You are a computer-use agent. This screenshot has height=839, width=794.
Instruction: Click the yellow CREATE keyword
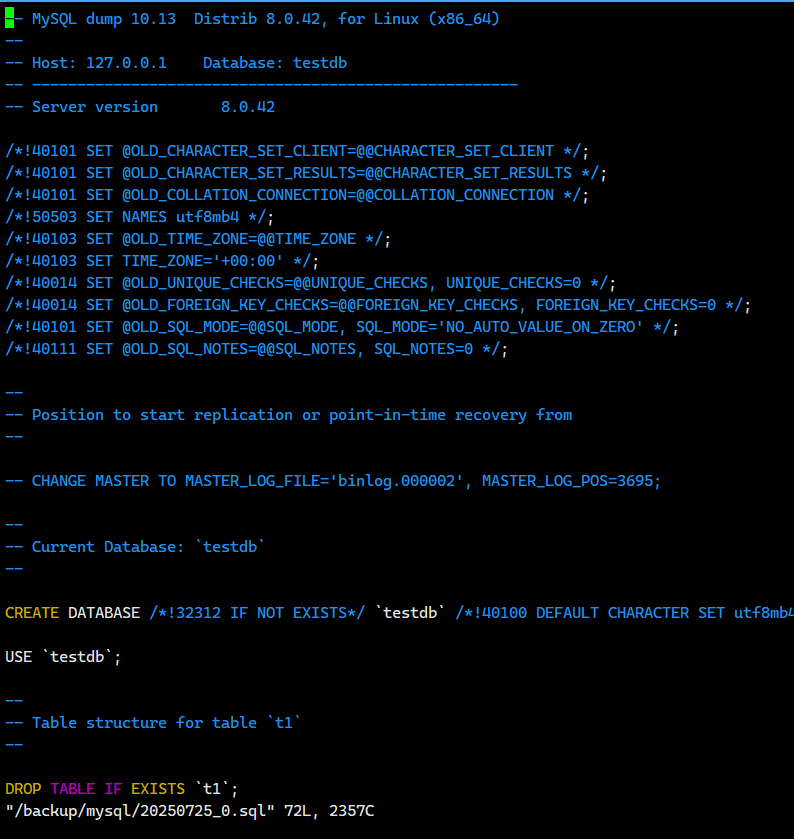pyautogui.click(x=32, y=613)
